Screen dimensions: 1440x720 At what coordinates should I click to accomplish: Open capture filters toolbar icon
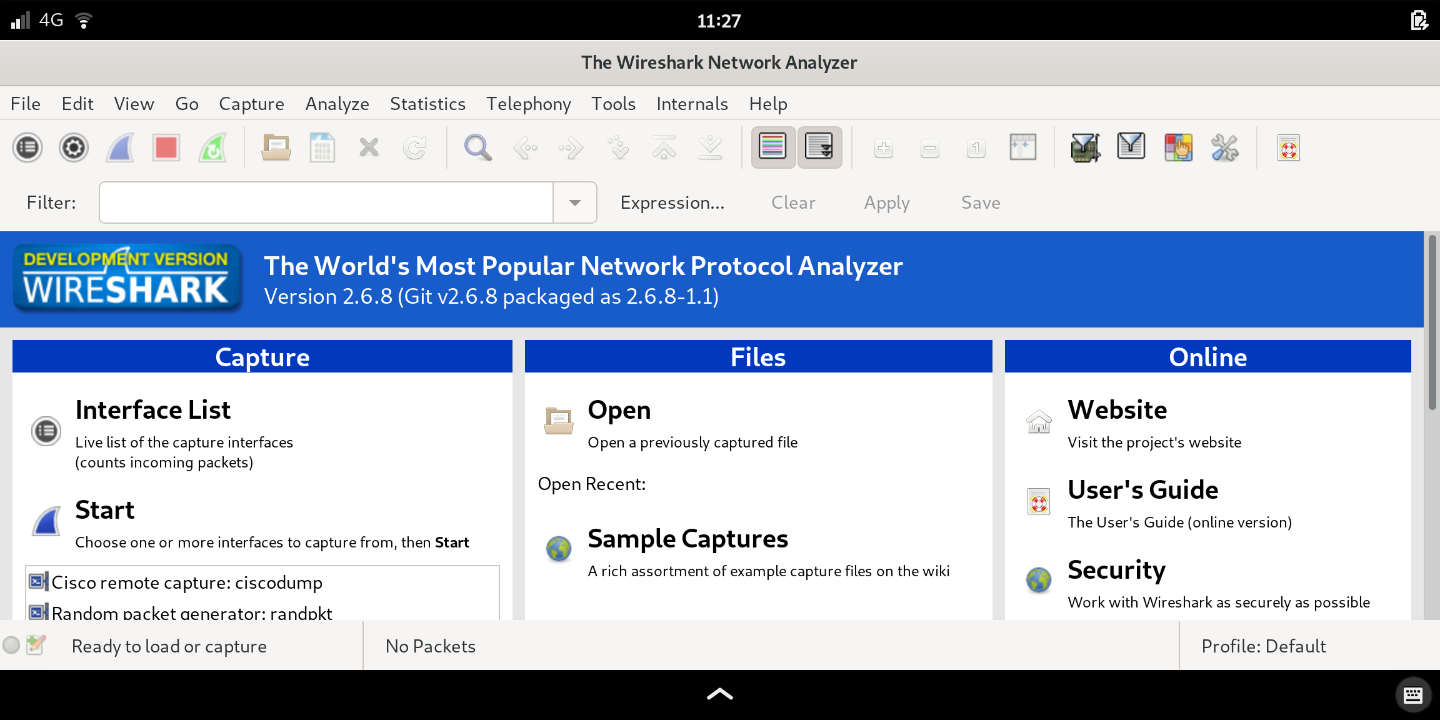pyautogui.click(x=1085, y=148)
